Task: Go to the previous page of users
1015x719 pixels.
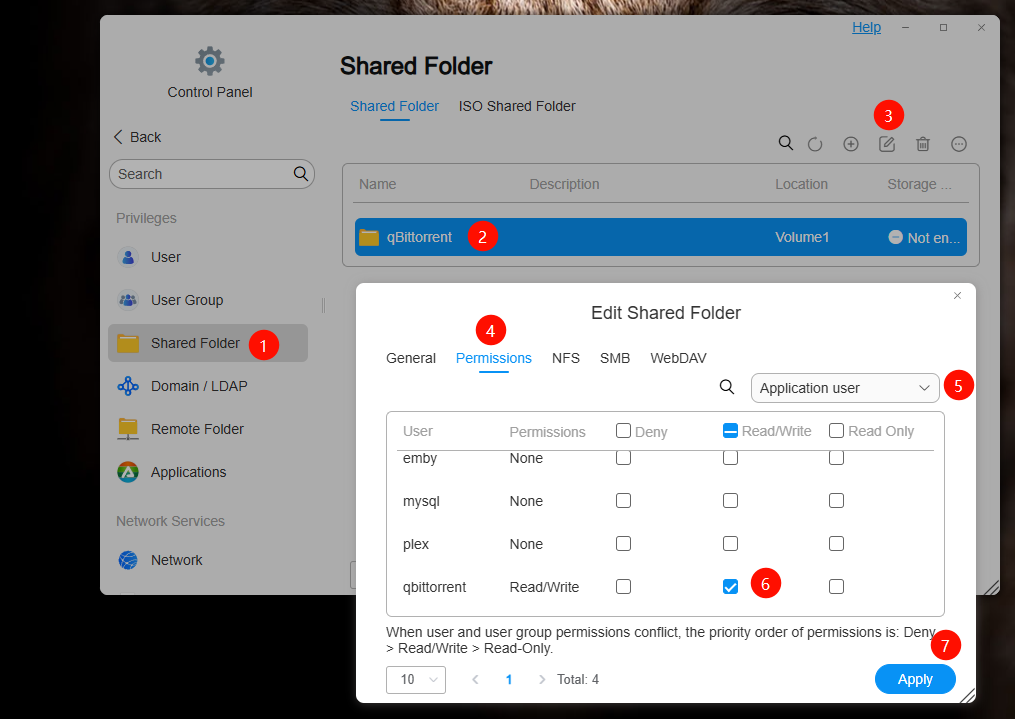Action: coord(475,679)
